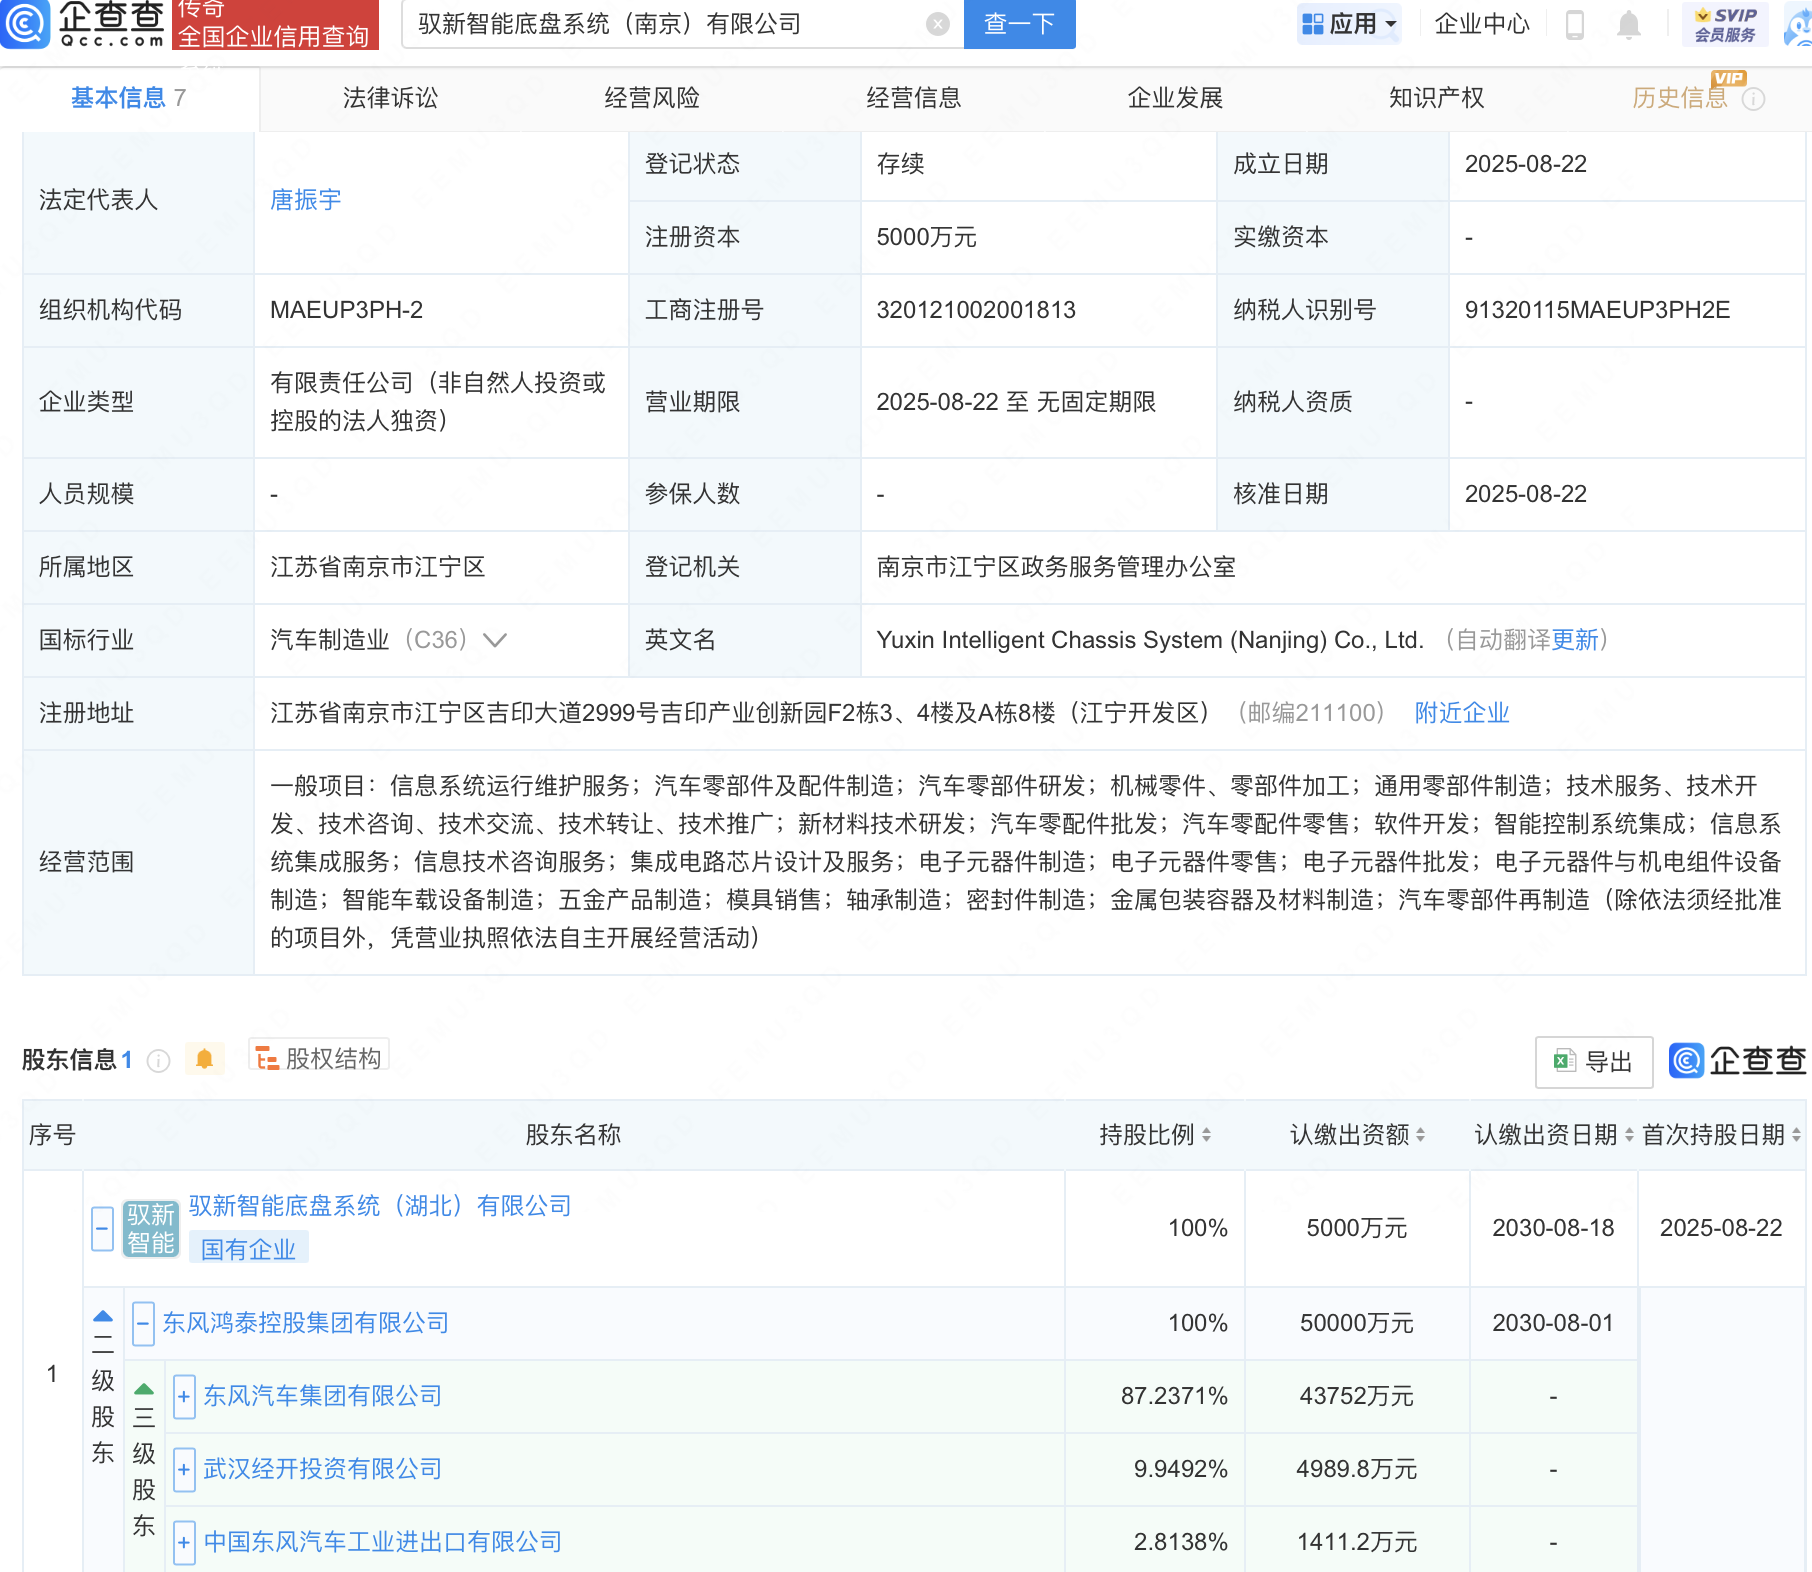Switch to the 法律诉讼 tab
Viewport: 1812px width, 1572px height.
click(x=390, y=98)
